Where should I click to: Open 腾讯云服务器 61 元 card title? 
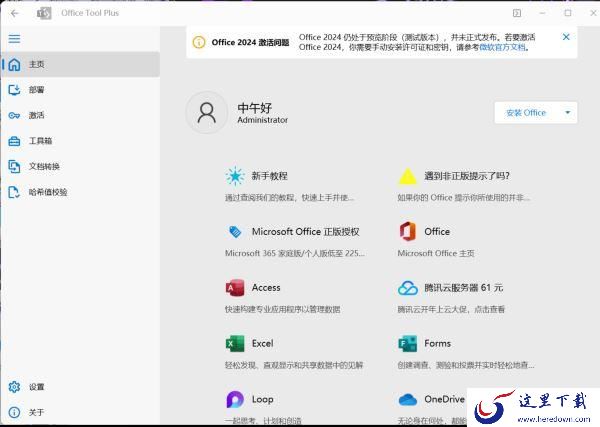click(x=464, y=288)
